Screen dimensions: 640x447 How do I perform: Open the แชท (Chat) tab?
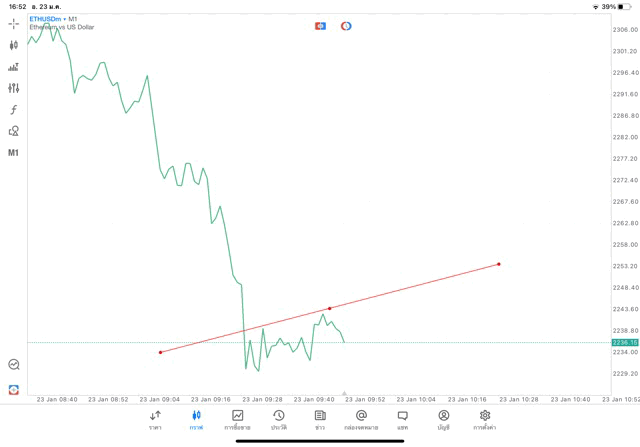(x=402, y=419)
